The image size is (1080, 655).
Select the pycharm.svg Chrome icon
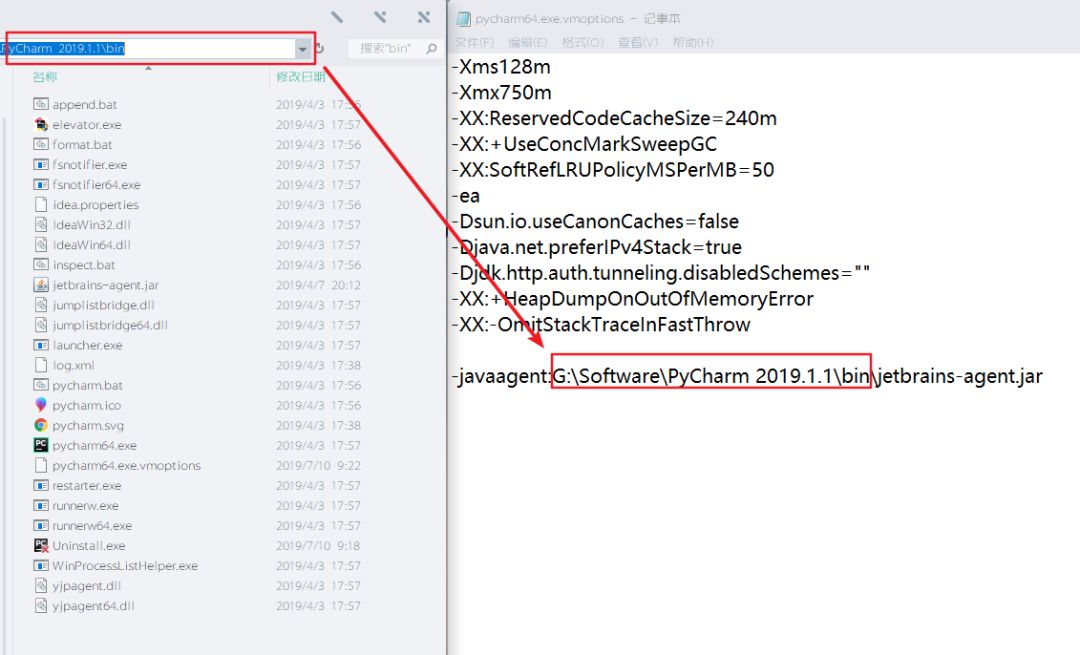[41, 425]
